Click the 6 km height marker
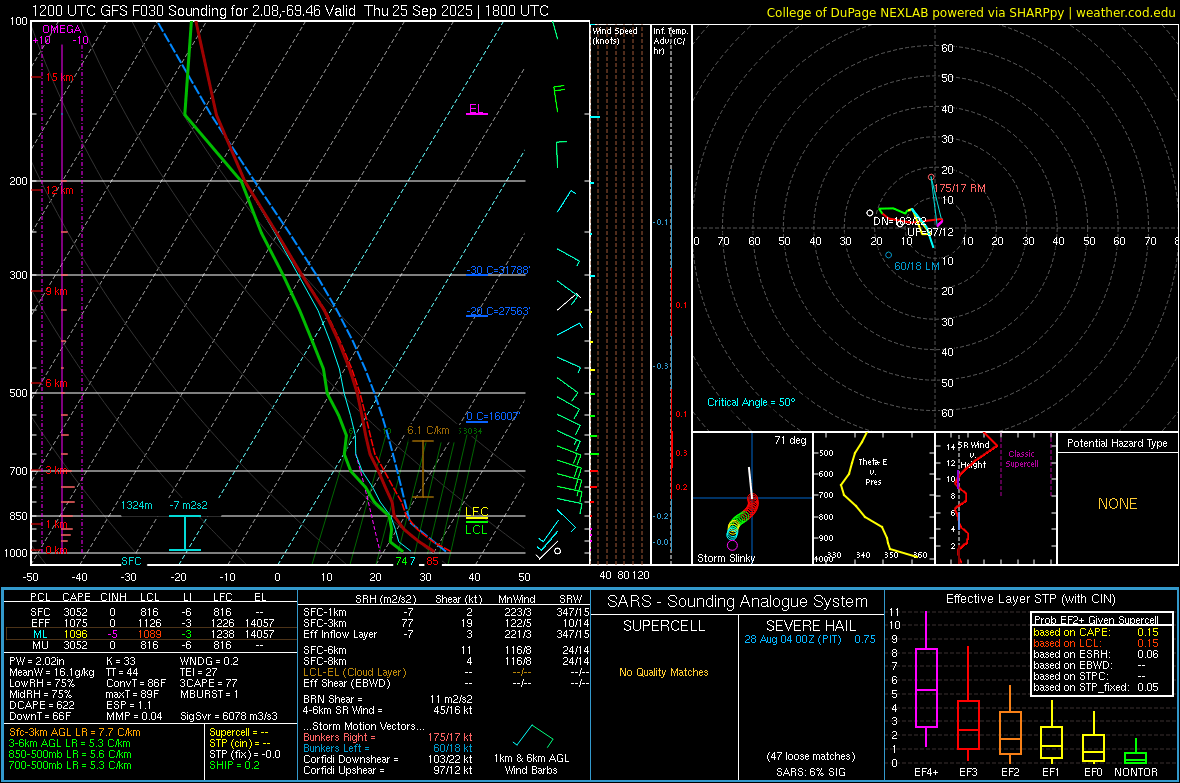The width and height of the screenshot is (1180, 783). [x=56, y=383]
